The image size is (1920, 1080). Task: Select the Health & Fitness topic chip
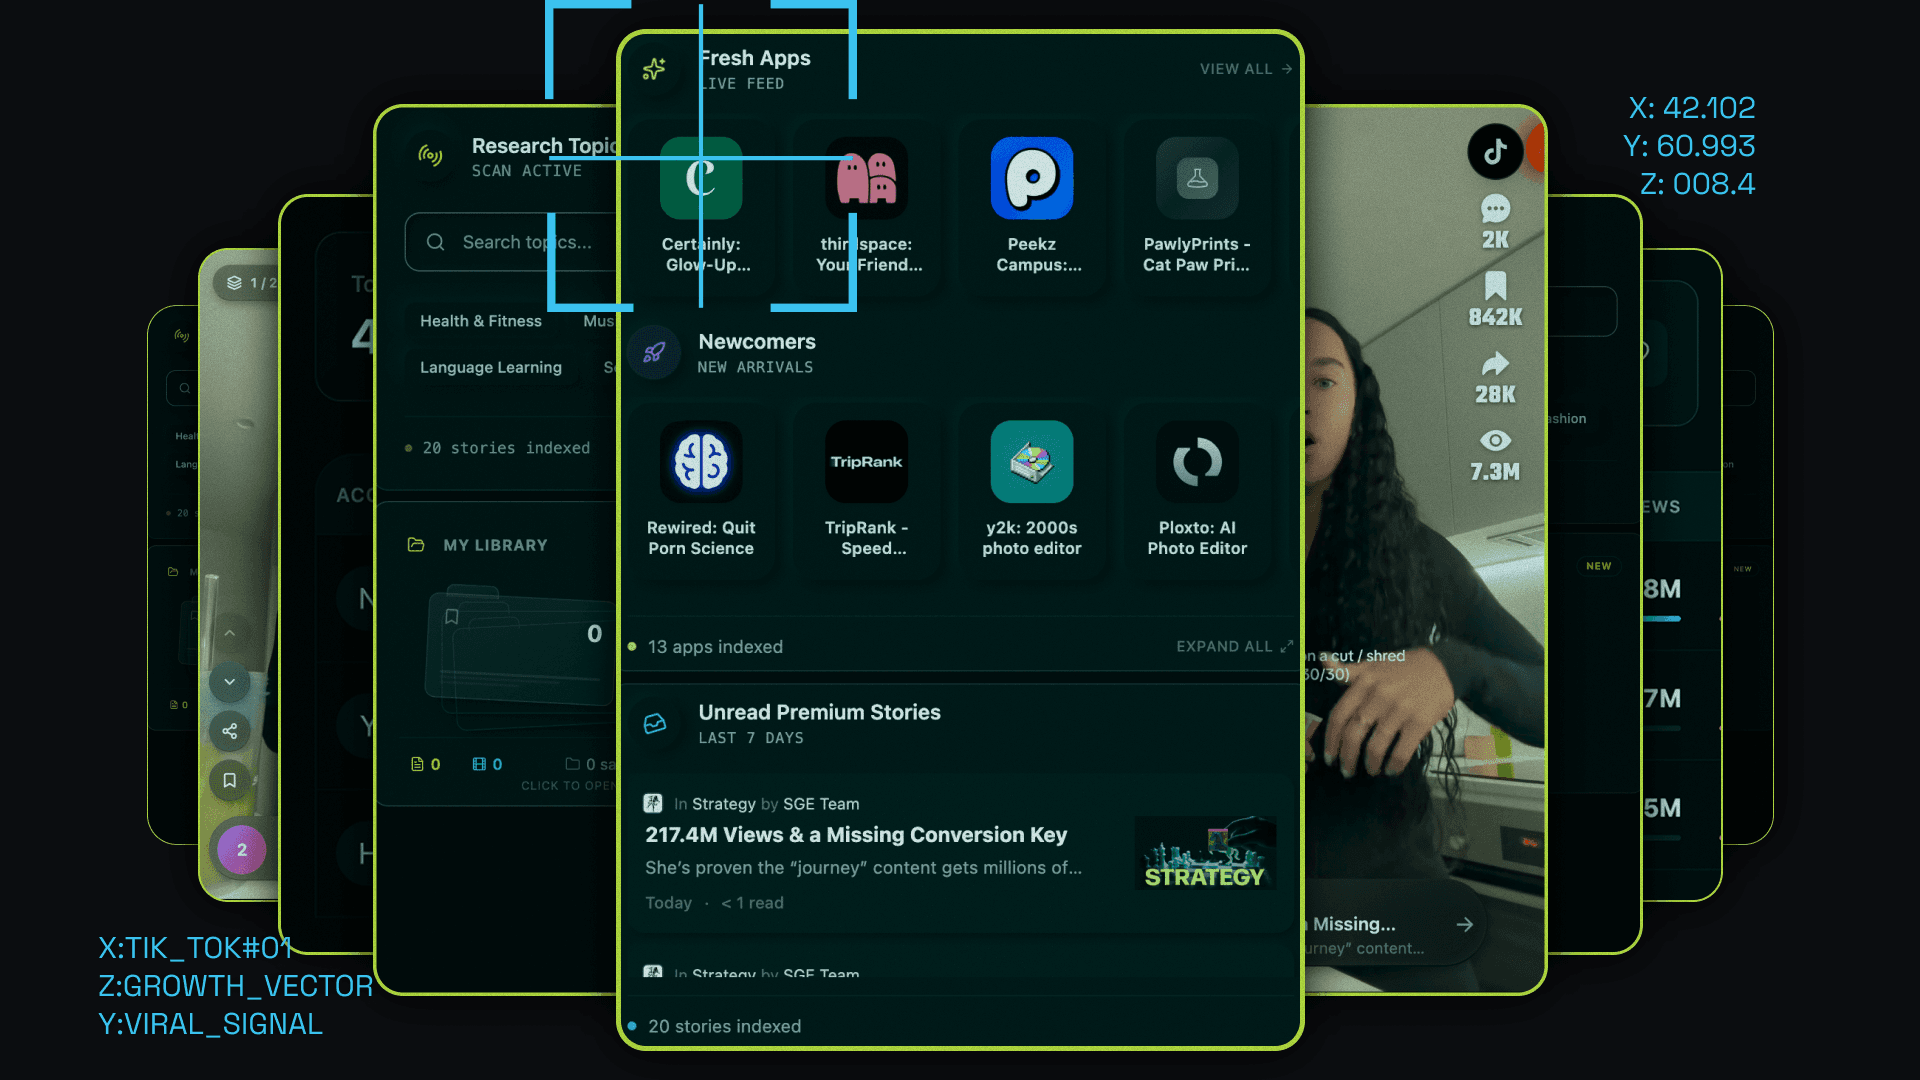(x=481, y=321)
